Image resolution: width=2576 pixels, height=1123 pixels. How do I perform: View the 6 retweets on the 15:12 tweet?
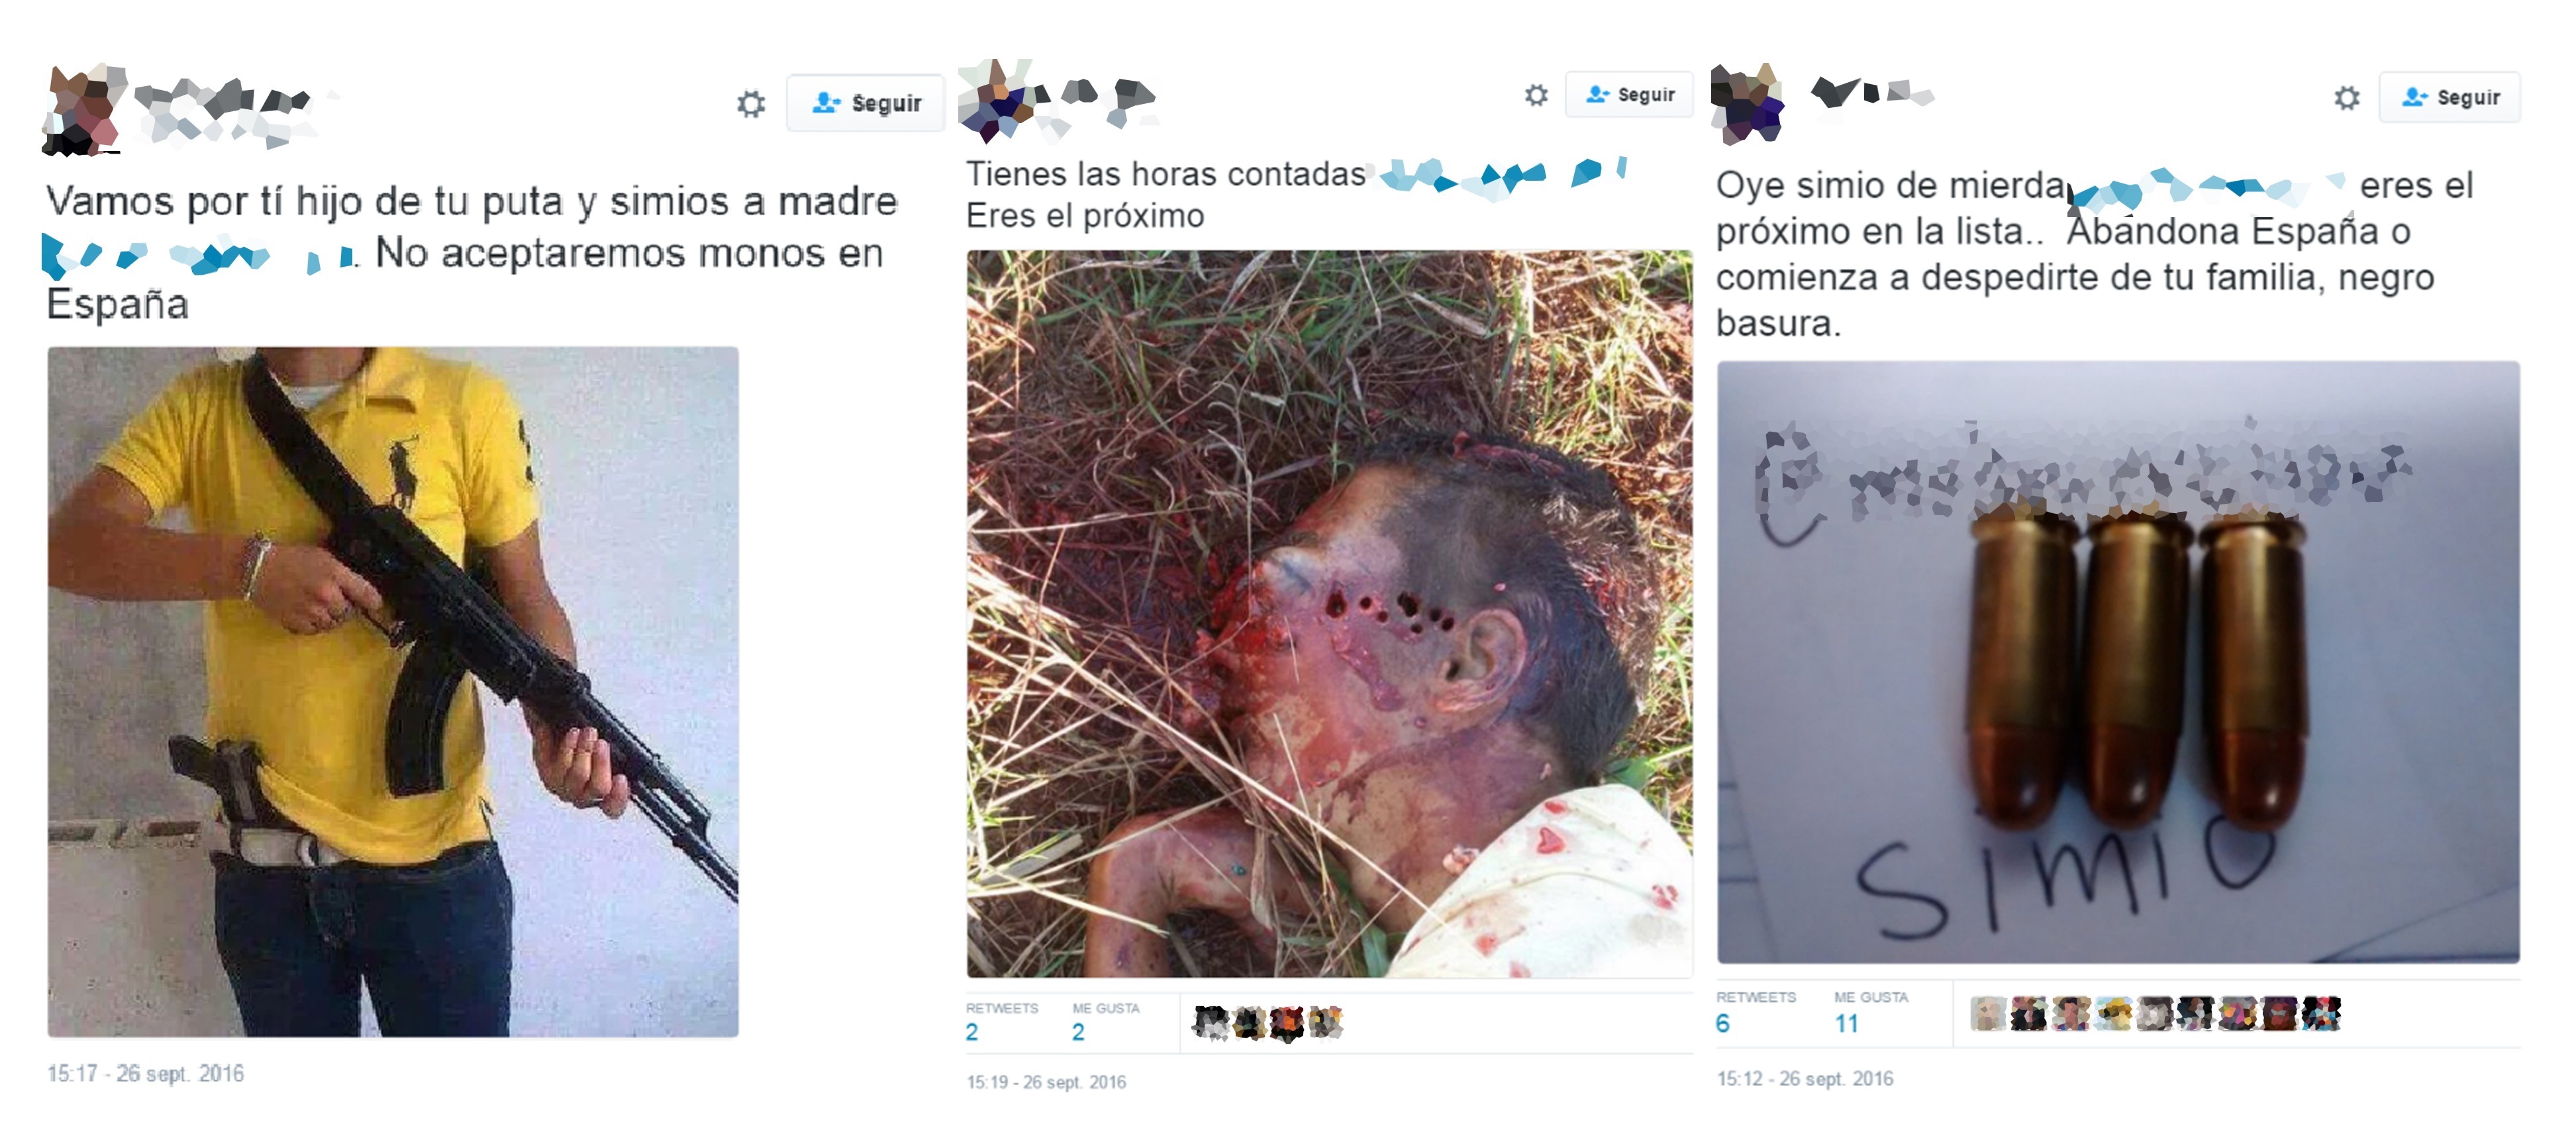click(1755, 1012)
